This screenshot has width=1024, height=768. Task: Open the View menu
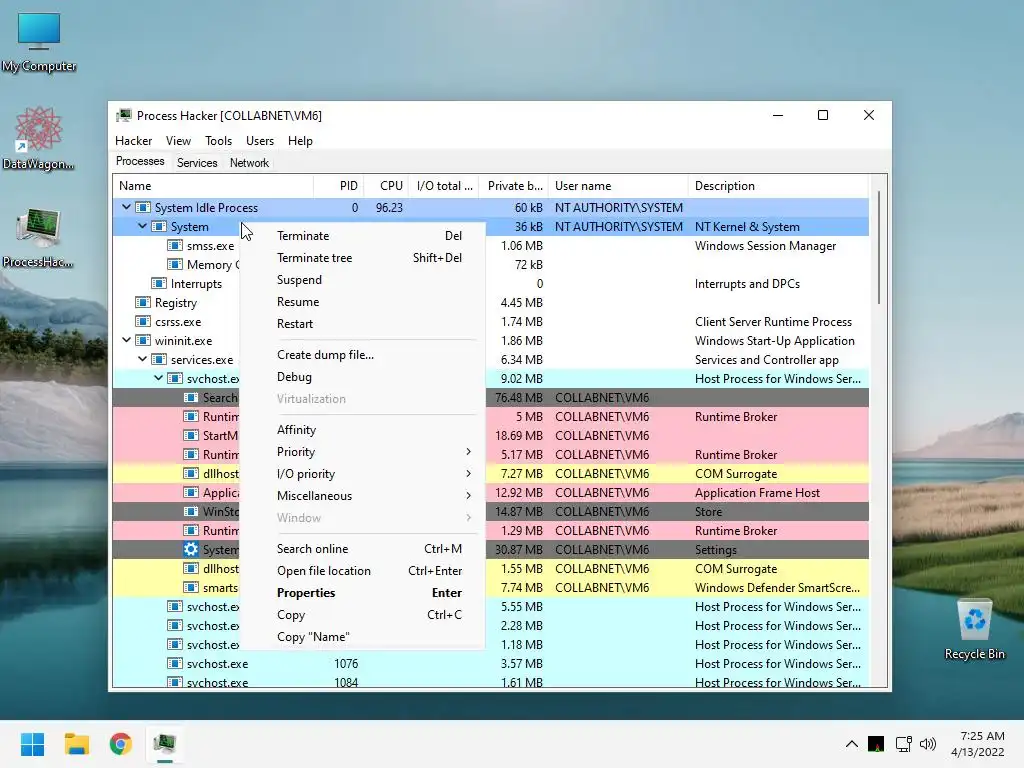tap(178, 140)
